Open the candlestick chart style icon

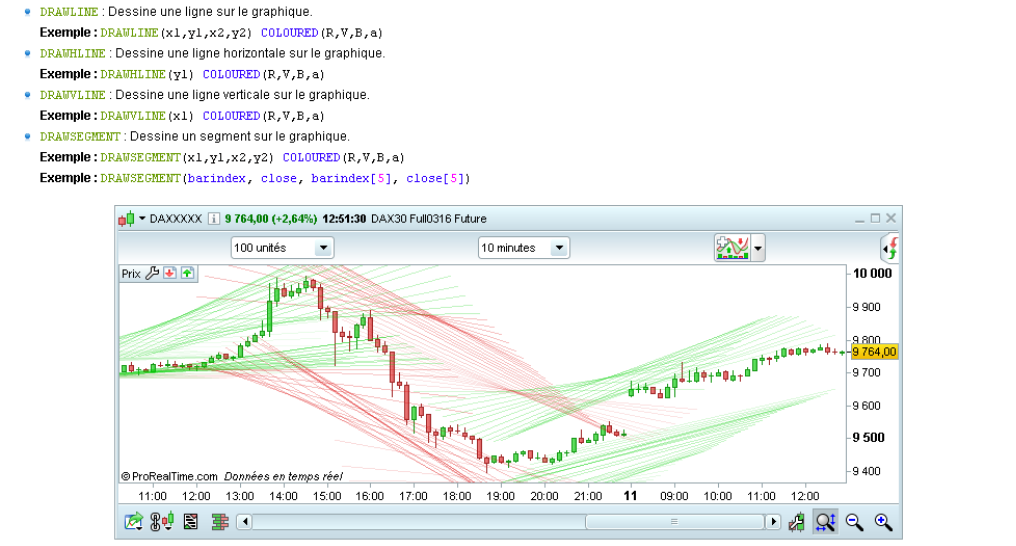point(126,219)
